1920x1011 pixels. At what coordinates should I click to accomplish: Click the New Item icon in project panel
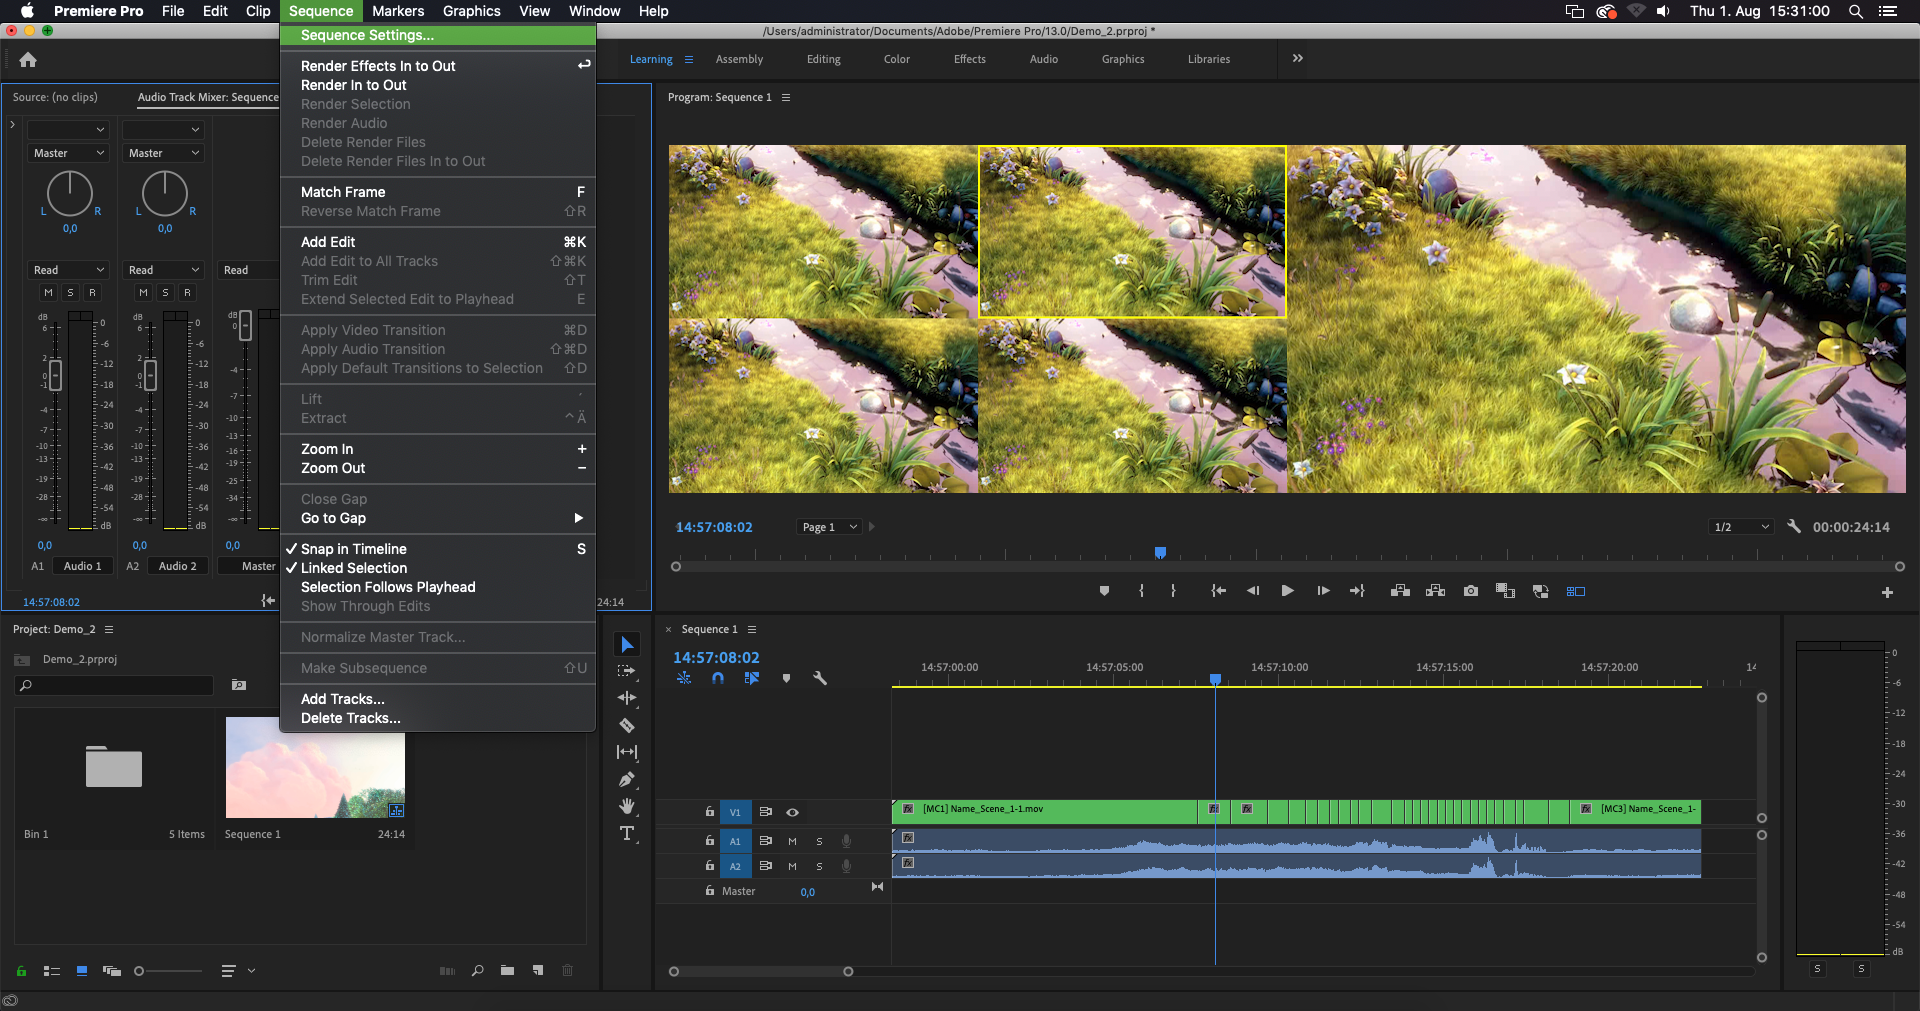pyautogui.click(x=538, y=971)
